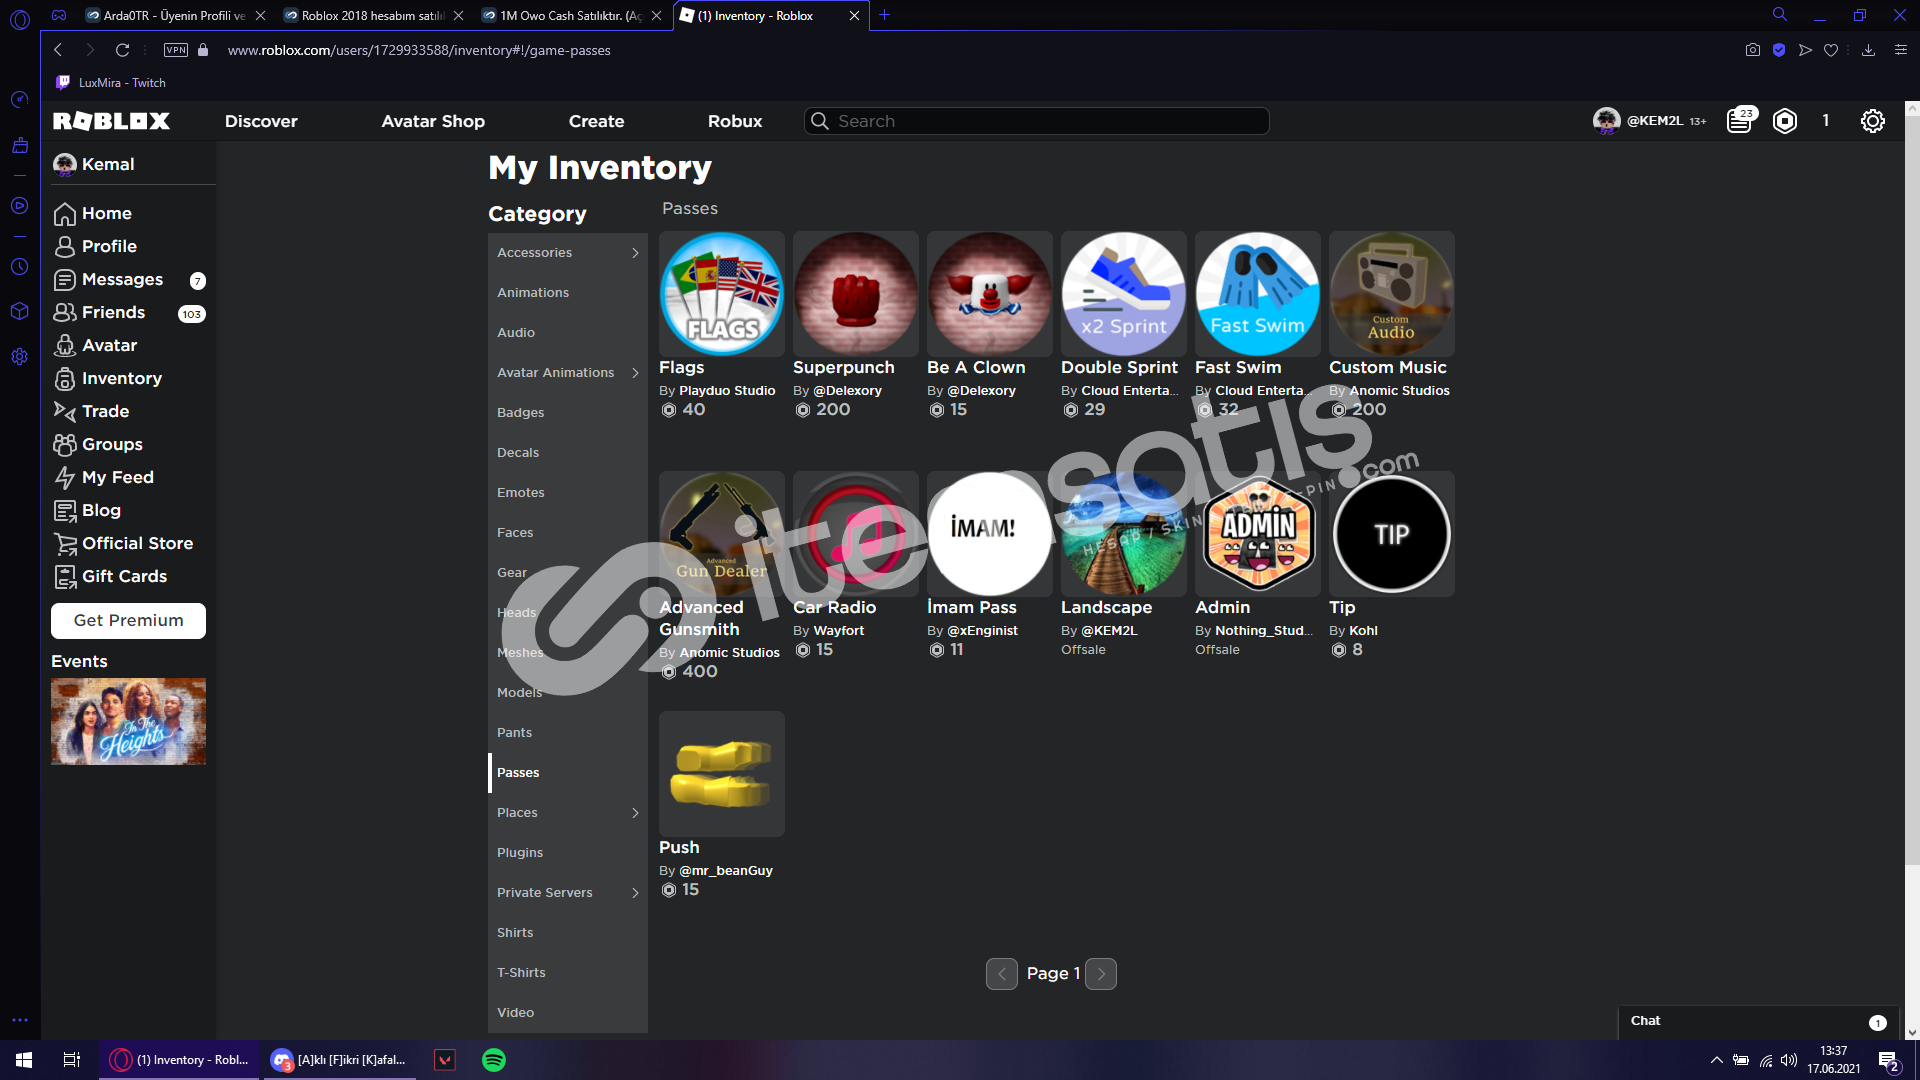Expand the Accessories category chevron

[x=635, y=253]
